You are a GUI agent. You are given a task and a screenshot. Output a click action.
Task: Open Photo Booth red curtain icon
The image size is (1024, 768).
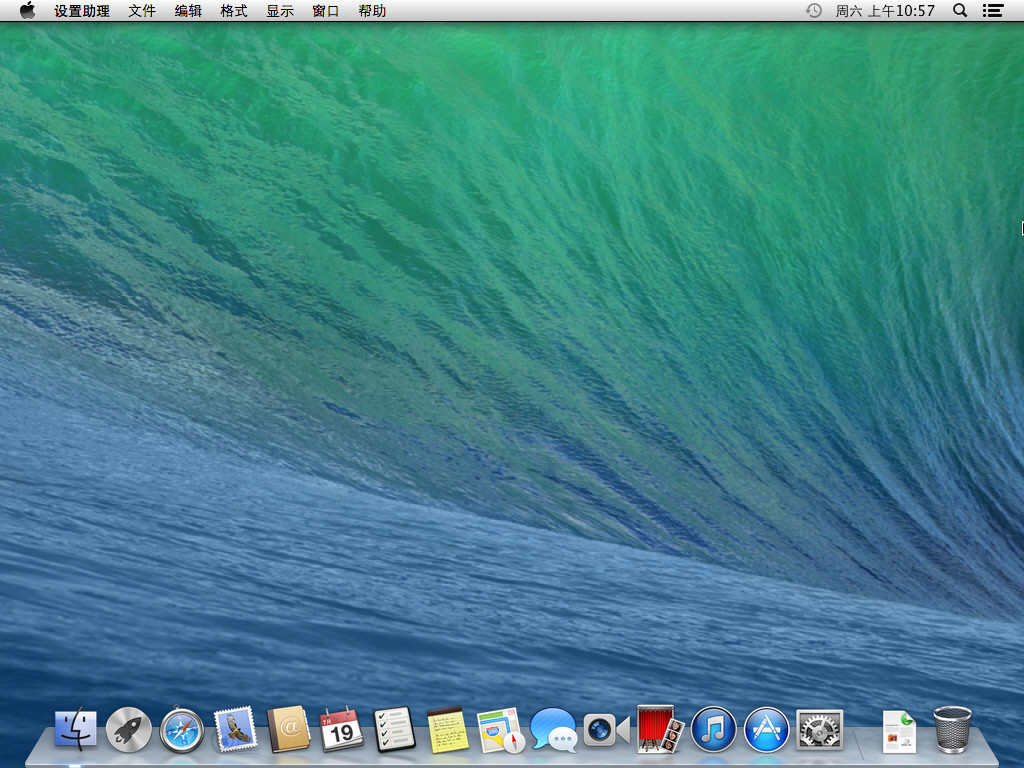pos(660,729)
